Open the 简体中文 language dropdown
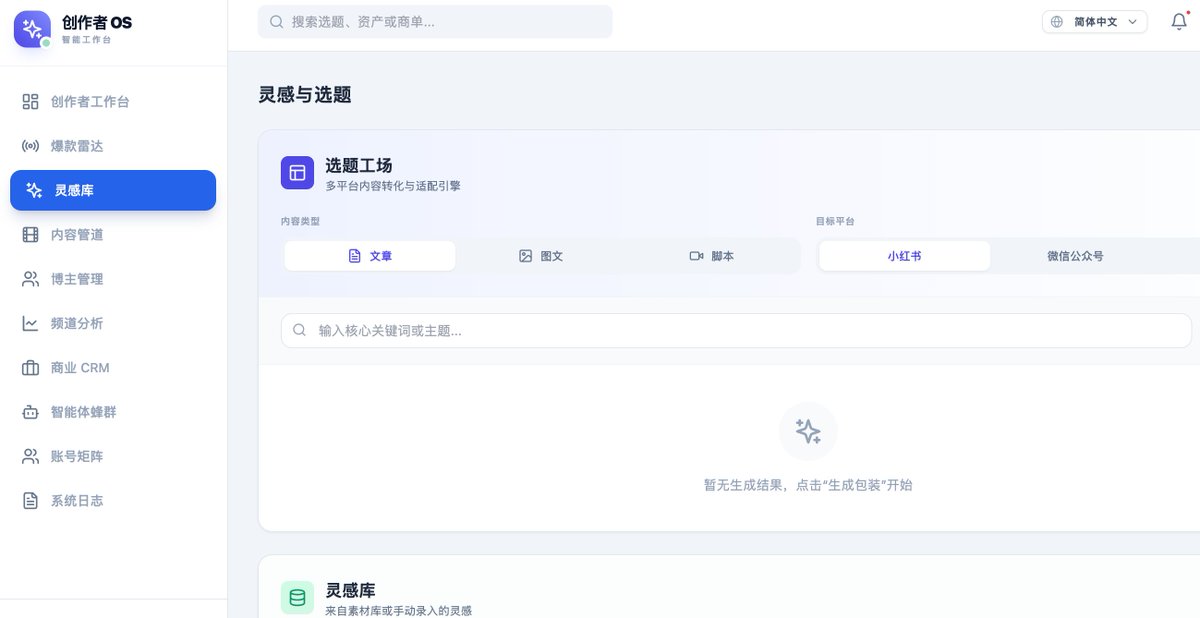1200x618 pixels. tap(1095, 21)
